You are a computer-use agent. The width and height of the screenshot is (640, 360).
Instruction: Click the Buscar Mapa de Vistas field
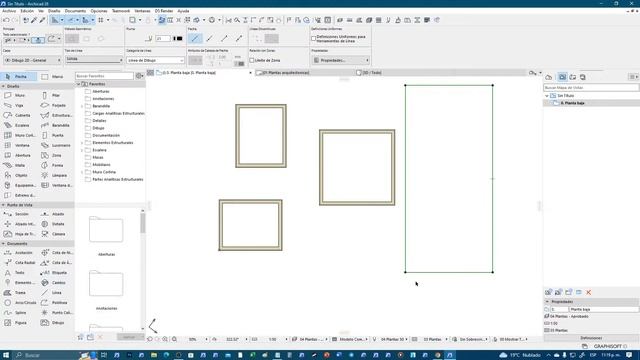pyautogui.click(x=591, y=87)
